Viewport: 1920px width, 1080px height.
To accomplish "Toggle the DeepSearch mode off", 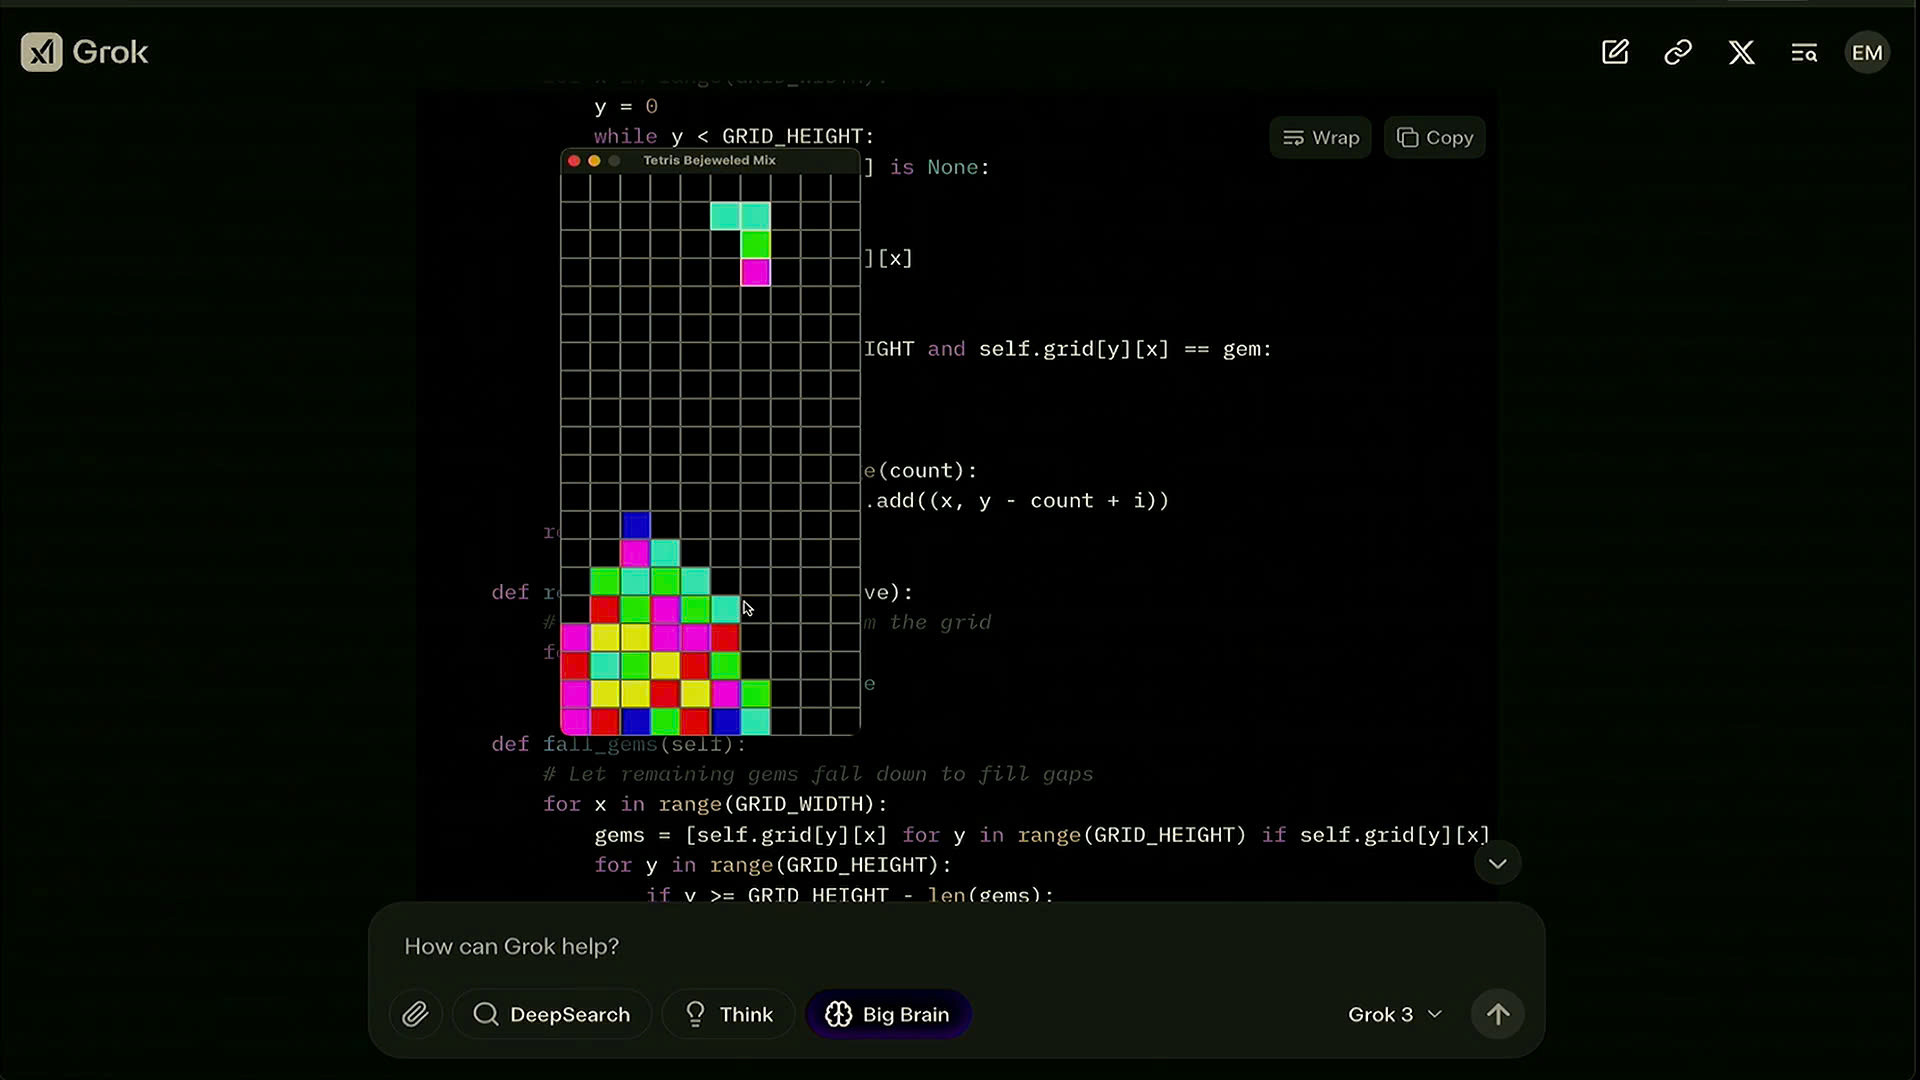I will (x=553, y=1014).
